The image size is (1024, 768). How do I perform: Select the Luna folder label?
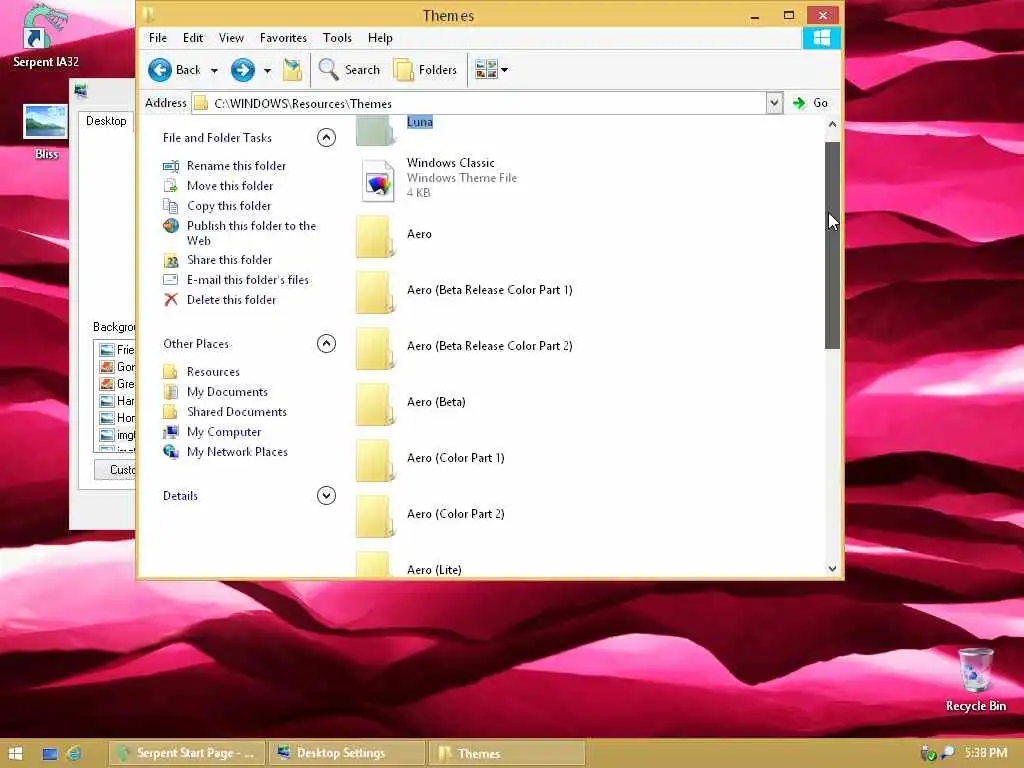tap(419, 122)
